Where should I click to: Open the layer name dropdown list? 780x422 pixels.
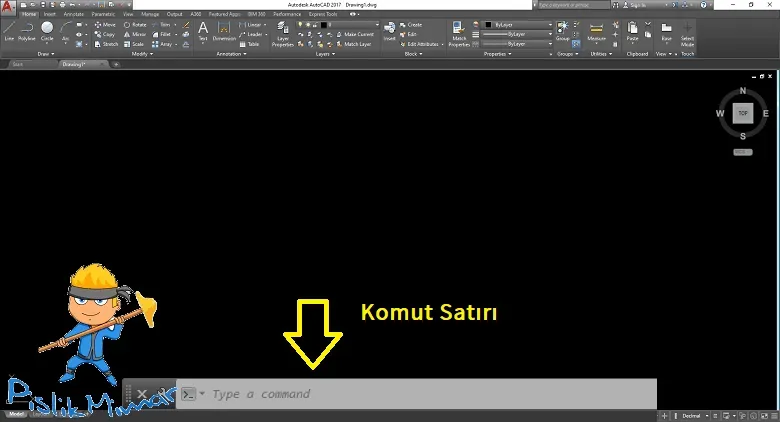pos(377,24)
